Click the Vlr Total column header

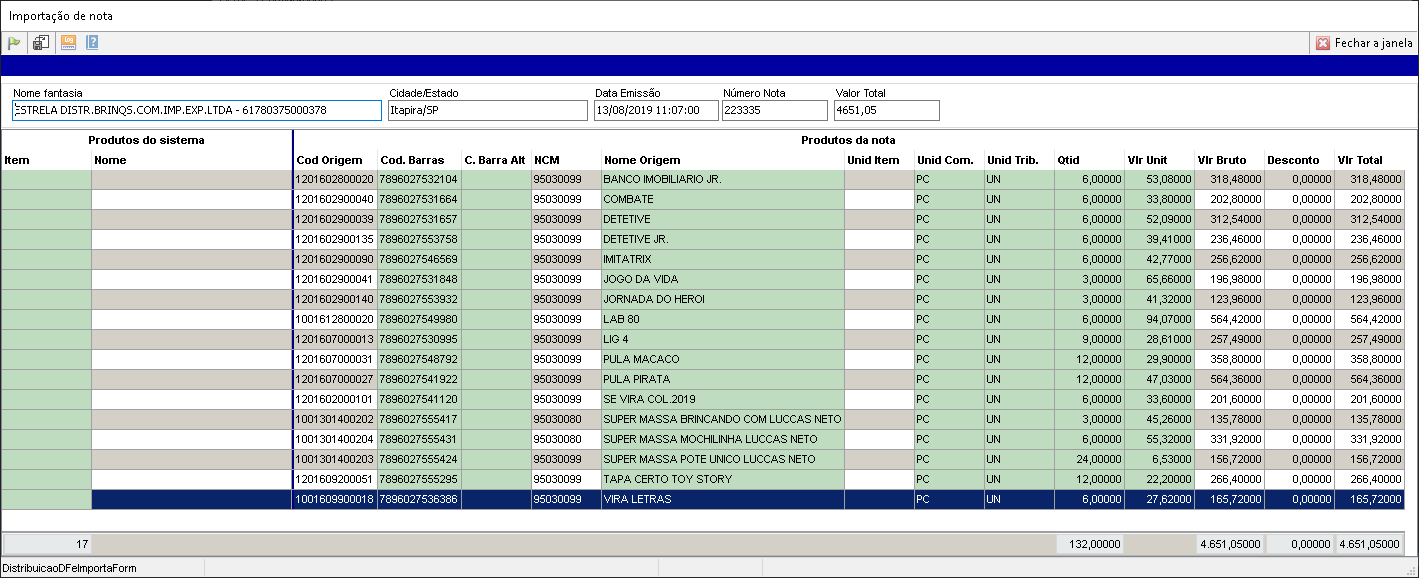point(1359,160)
